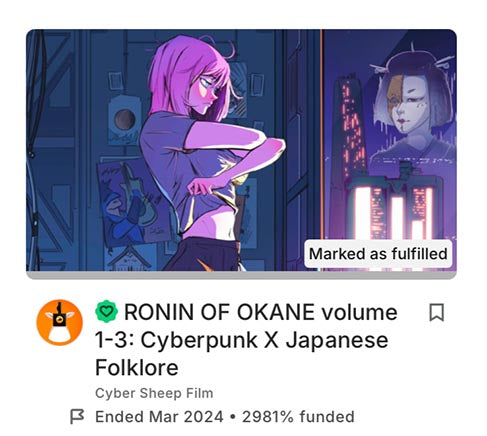Click Cyberpunk X Japanese title line
Screen dimensions: 487x436
coord(241,340)
